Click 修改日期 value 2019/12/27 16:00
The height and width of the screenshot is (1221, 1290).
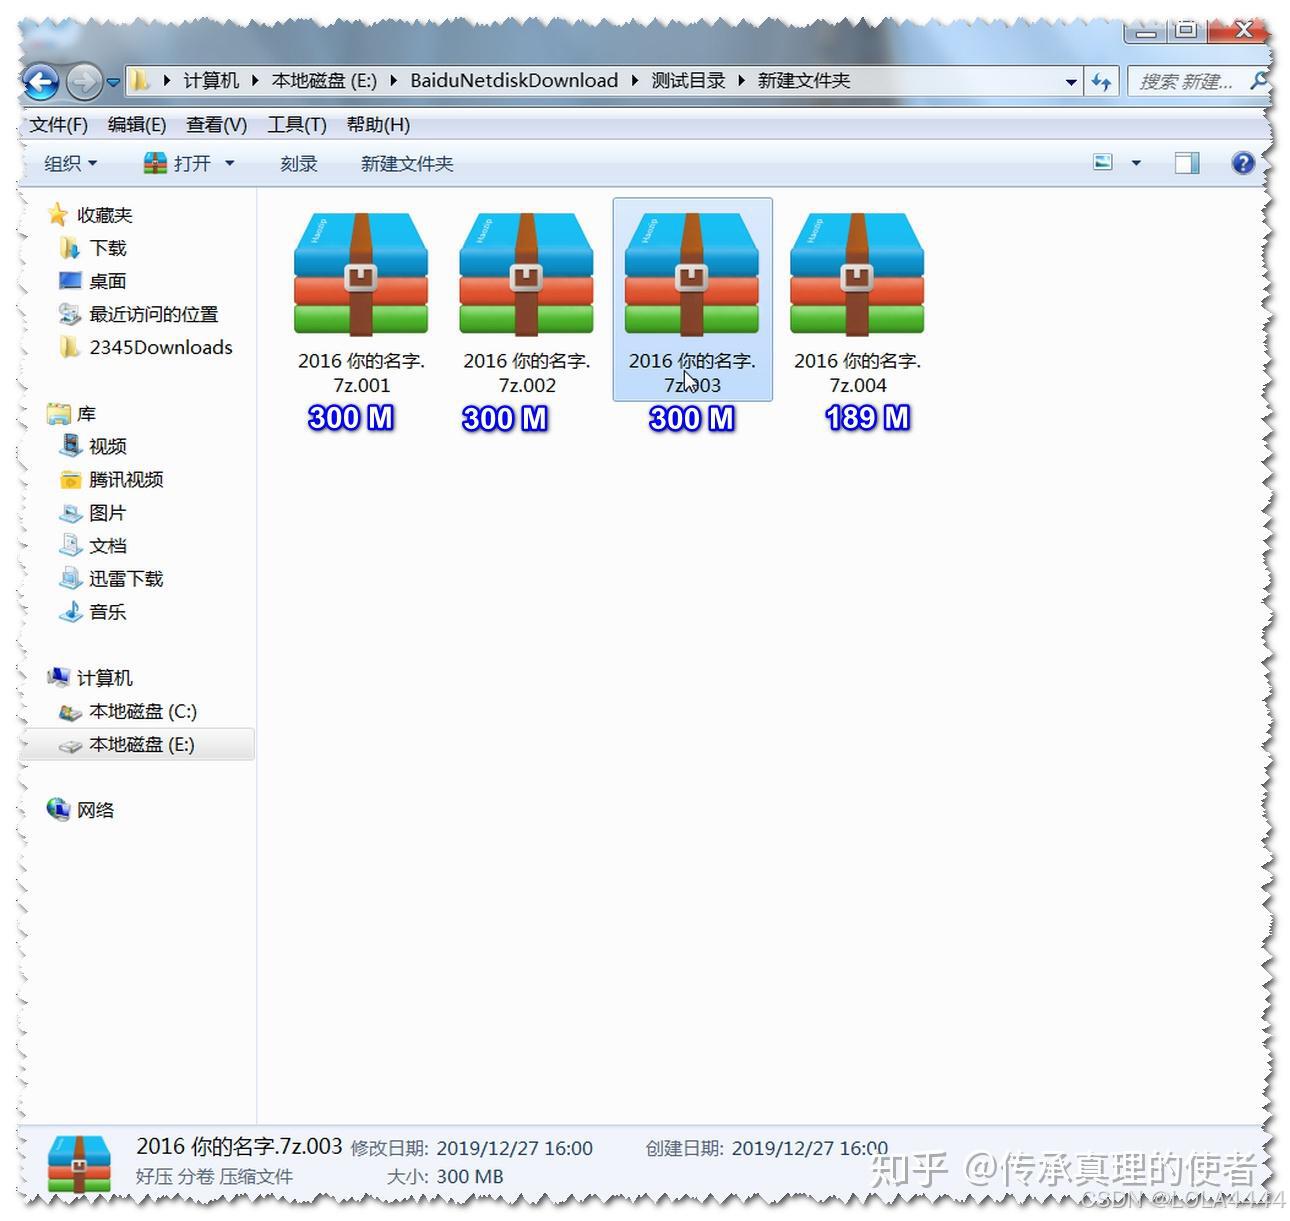point(515,1149)
